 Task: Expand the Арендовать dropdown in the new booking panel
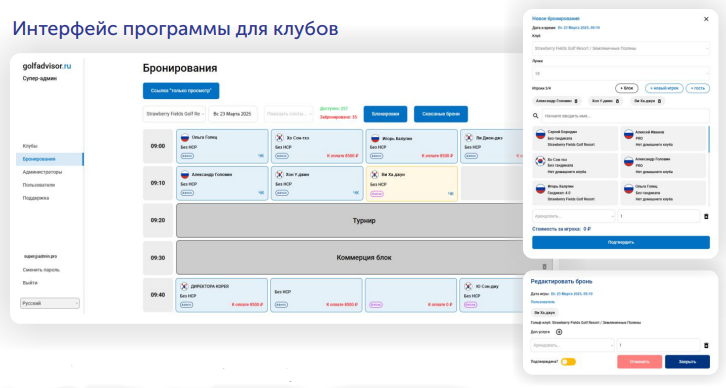tap(573, 216)
